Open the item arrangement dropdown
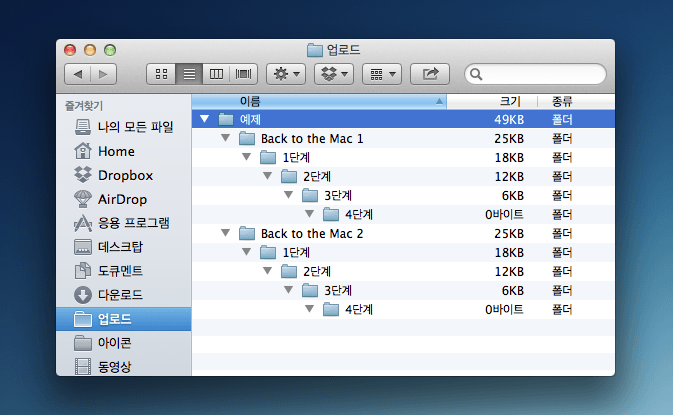The height and width of the screenshot is (415, 673). click(x=382, y=74)
